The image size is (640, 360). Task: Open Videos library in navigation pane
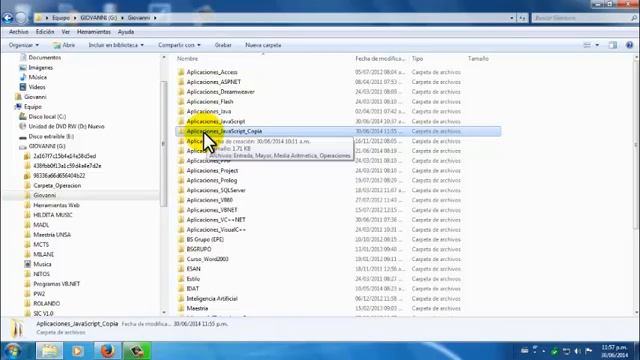click(x=37, y=87)
